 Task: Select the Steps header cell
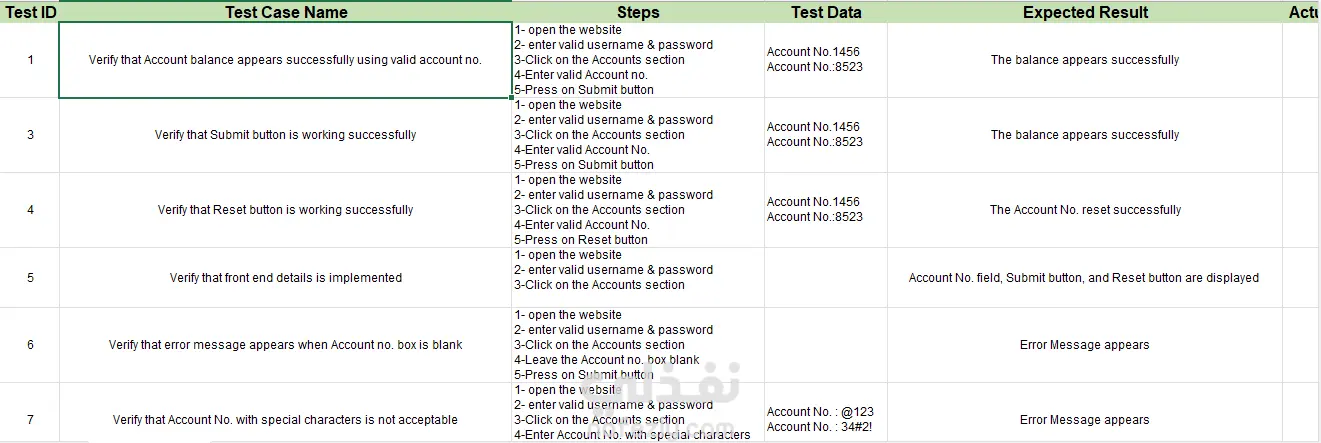click(638, 12)
